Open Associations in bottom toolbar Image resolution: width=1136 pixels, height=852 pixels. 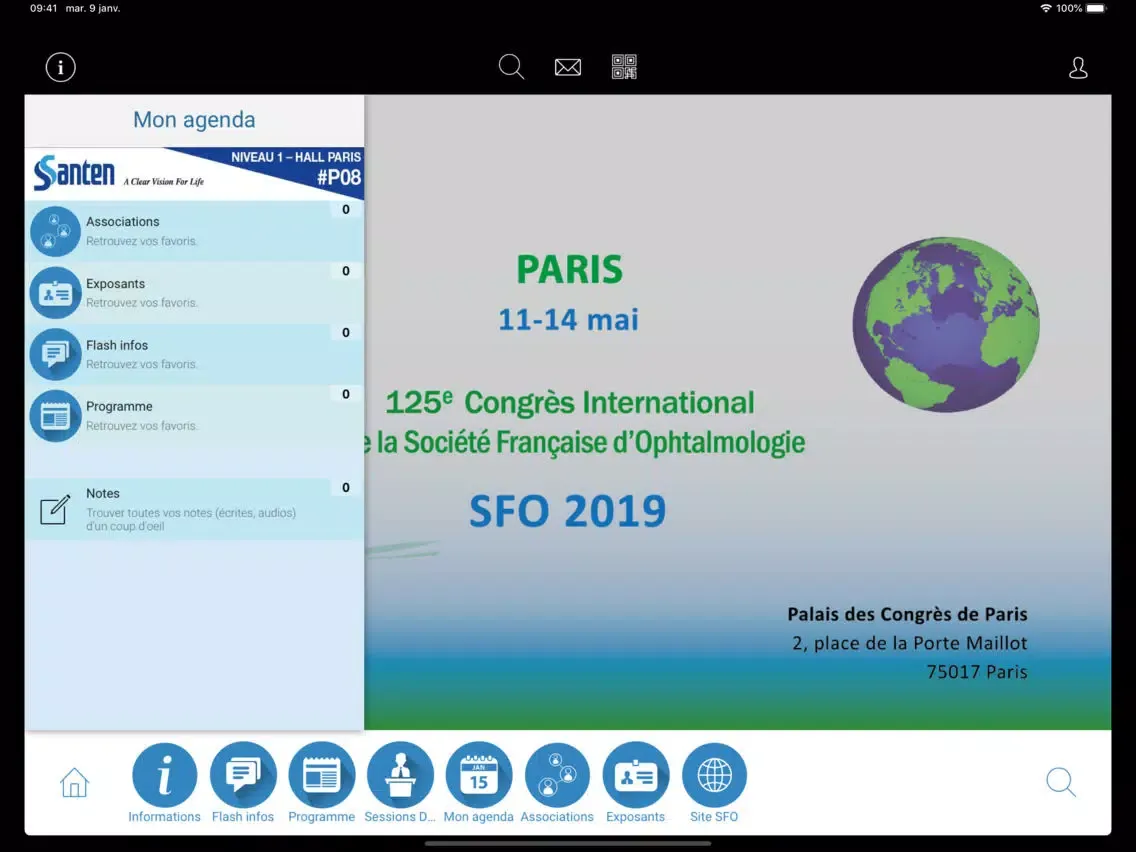[557, 777]
